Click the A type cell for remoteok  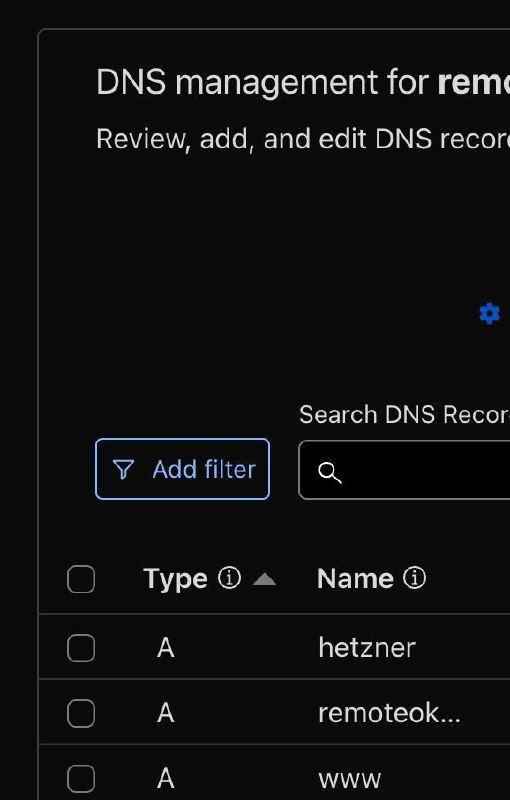pyautogui.click(x=166, y=713)
